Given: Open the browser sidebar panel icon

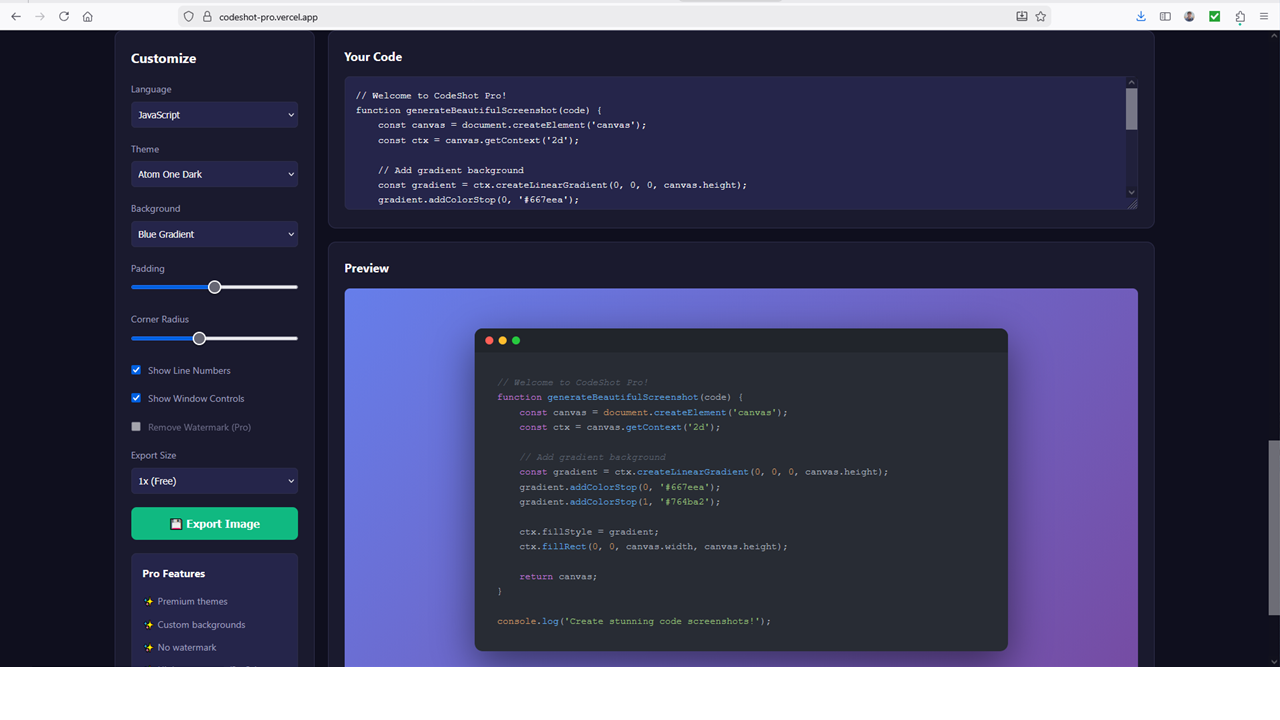Looking at the screenshot, I should coord(1164,16).
